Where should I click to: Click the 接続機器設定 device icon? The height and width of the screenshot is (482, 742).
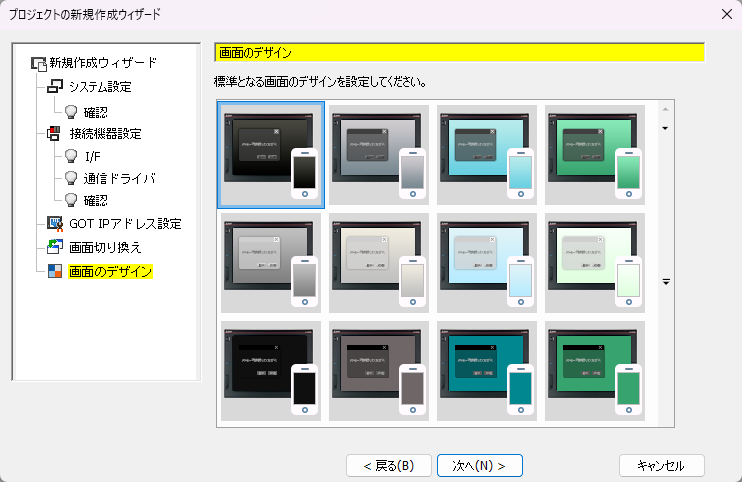(x=55, y=133)
